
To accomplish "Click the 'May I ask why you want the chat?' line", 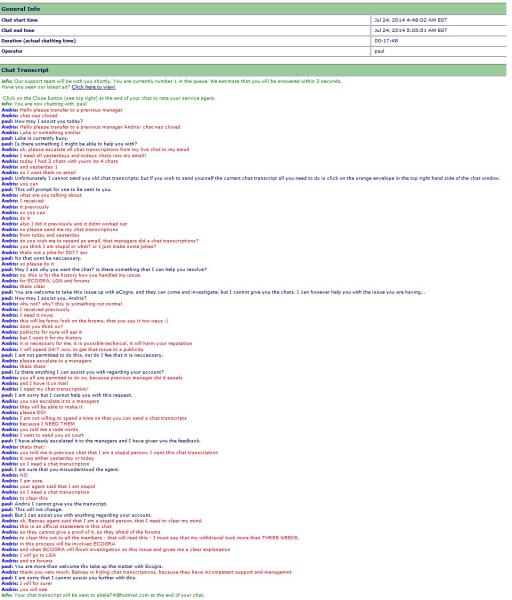I will (104, 269).
